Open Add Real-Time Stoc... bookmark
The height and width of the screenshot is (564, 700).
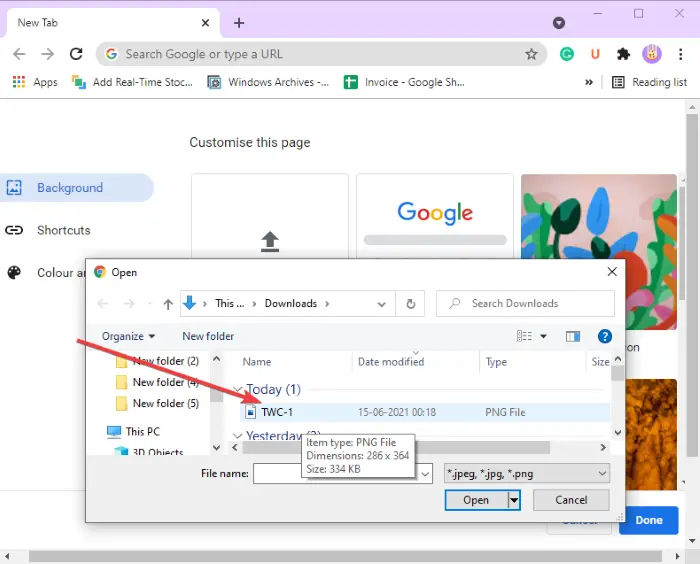[x=132, y=82]
